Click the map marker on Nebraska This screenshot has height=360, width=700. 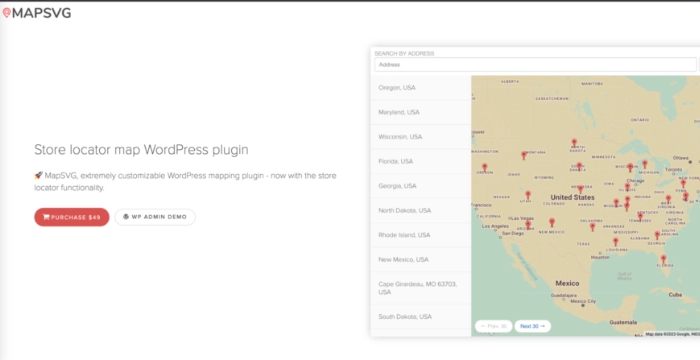580,189
